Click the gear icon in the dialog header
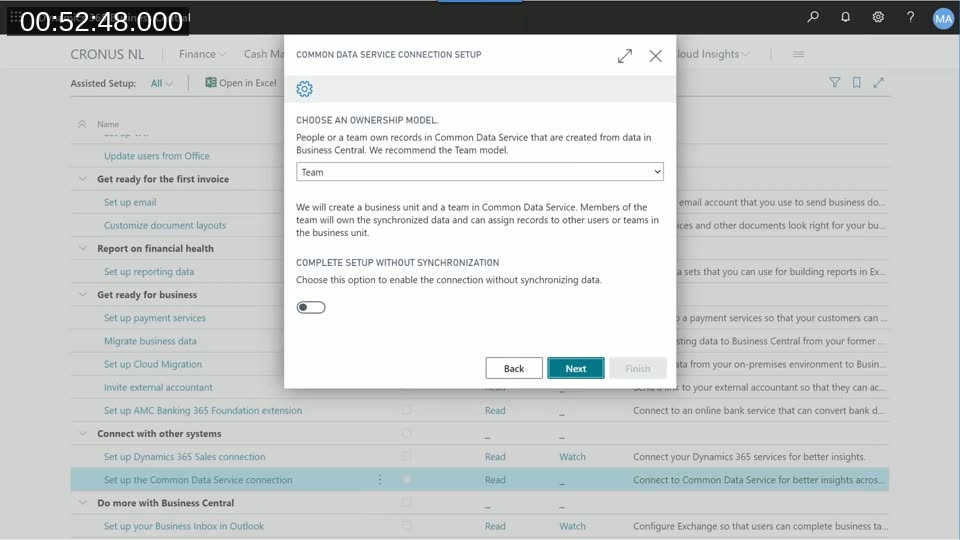Viewport: 960px width, 540px height. point(304,89)
